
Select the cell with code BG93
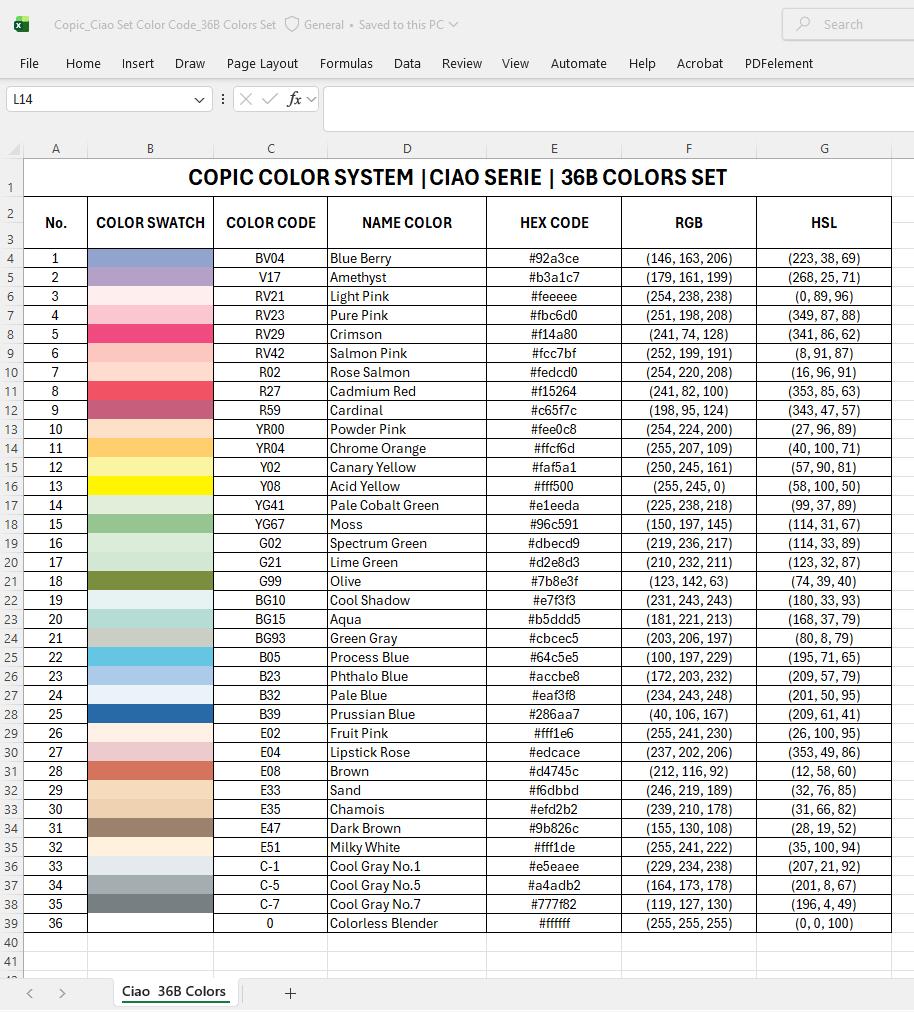(x=270, y=638)
